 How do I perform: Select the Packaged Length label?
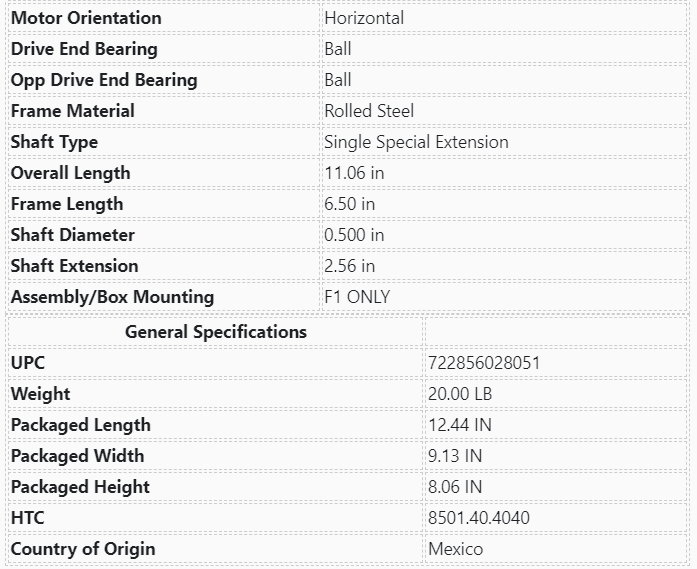click(81, 425)
